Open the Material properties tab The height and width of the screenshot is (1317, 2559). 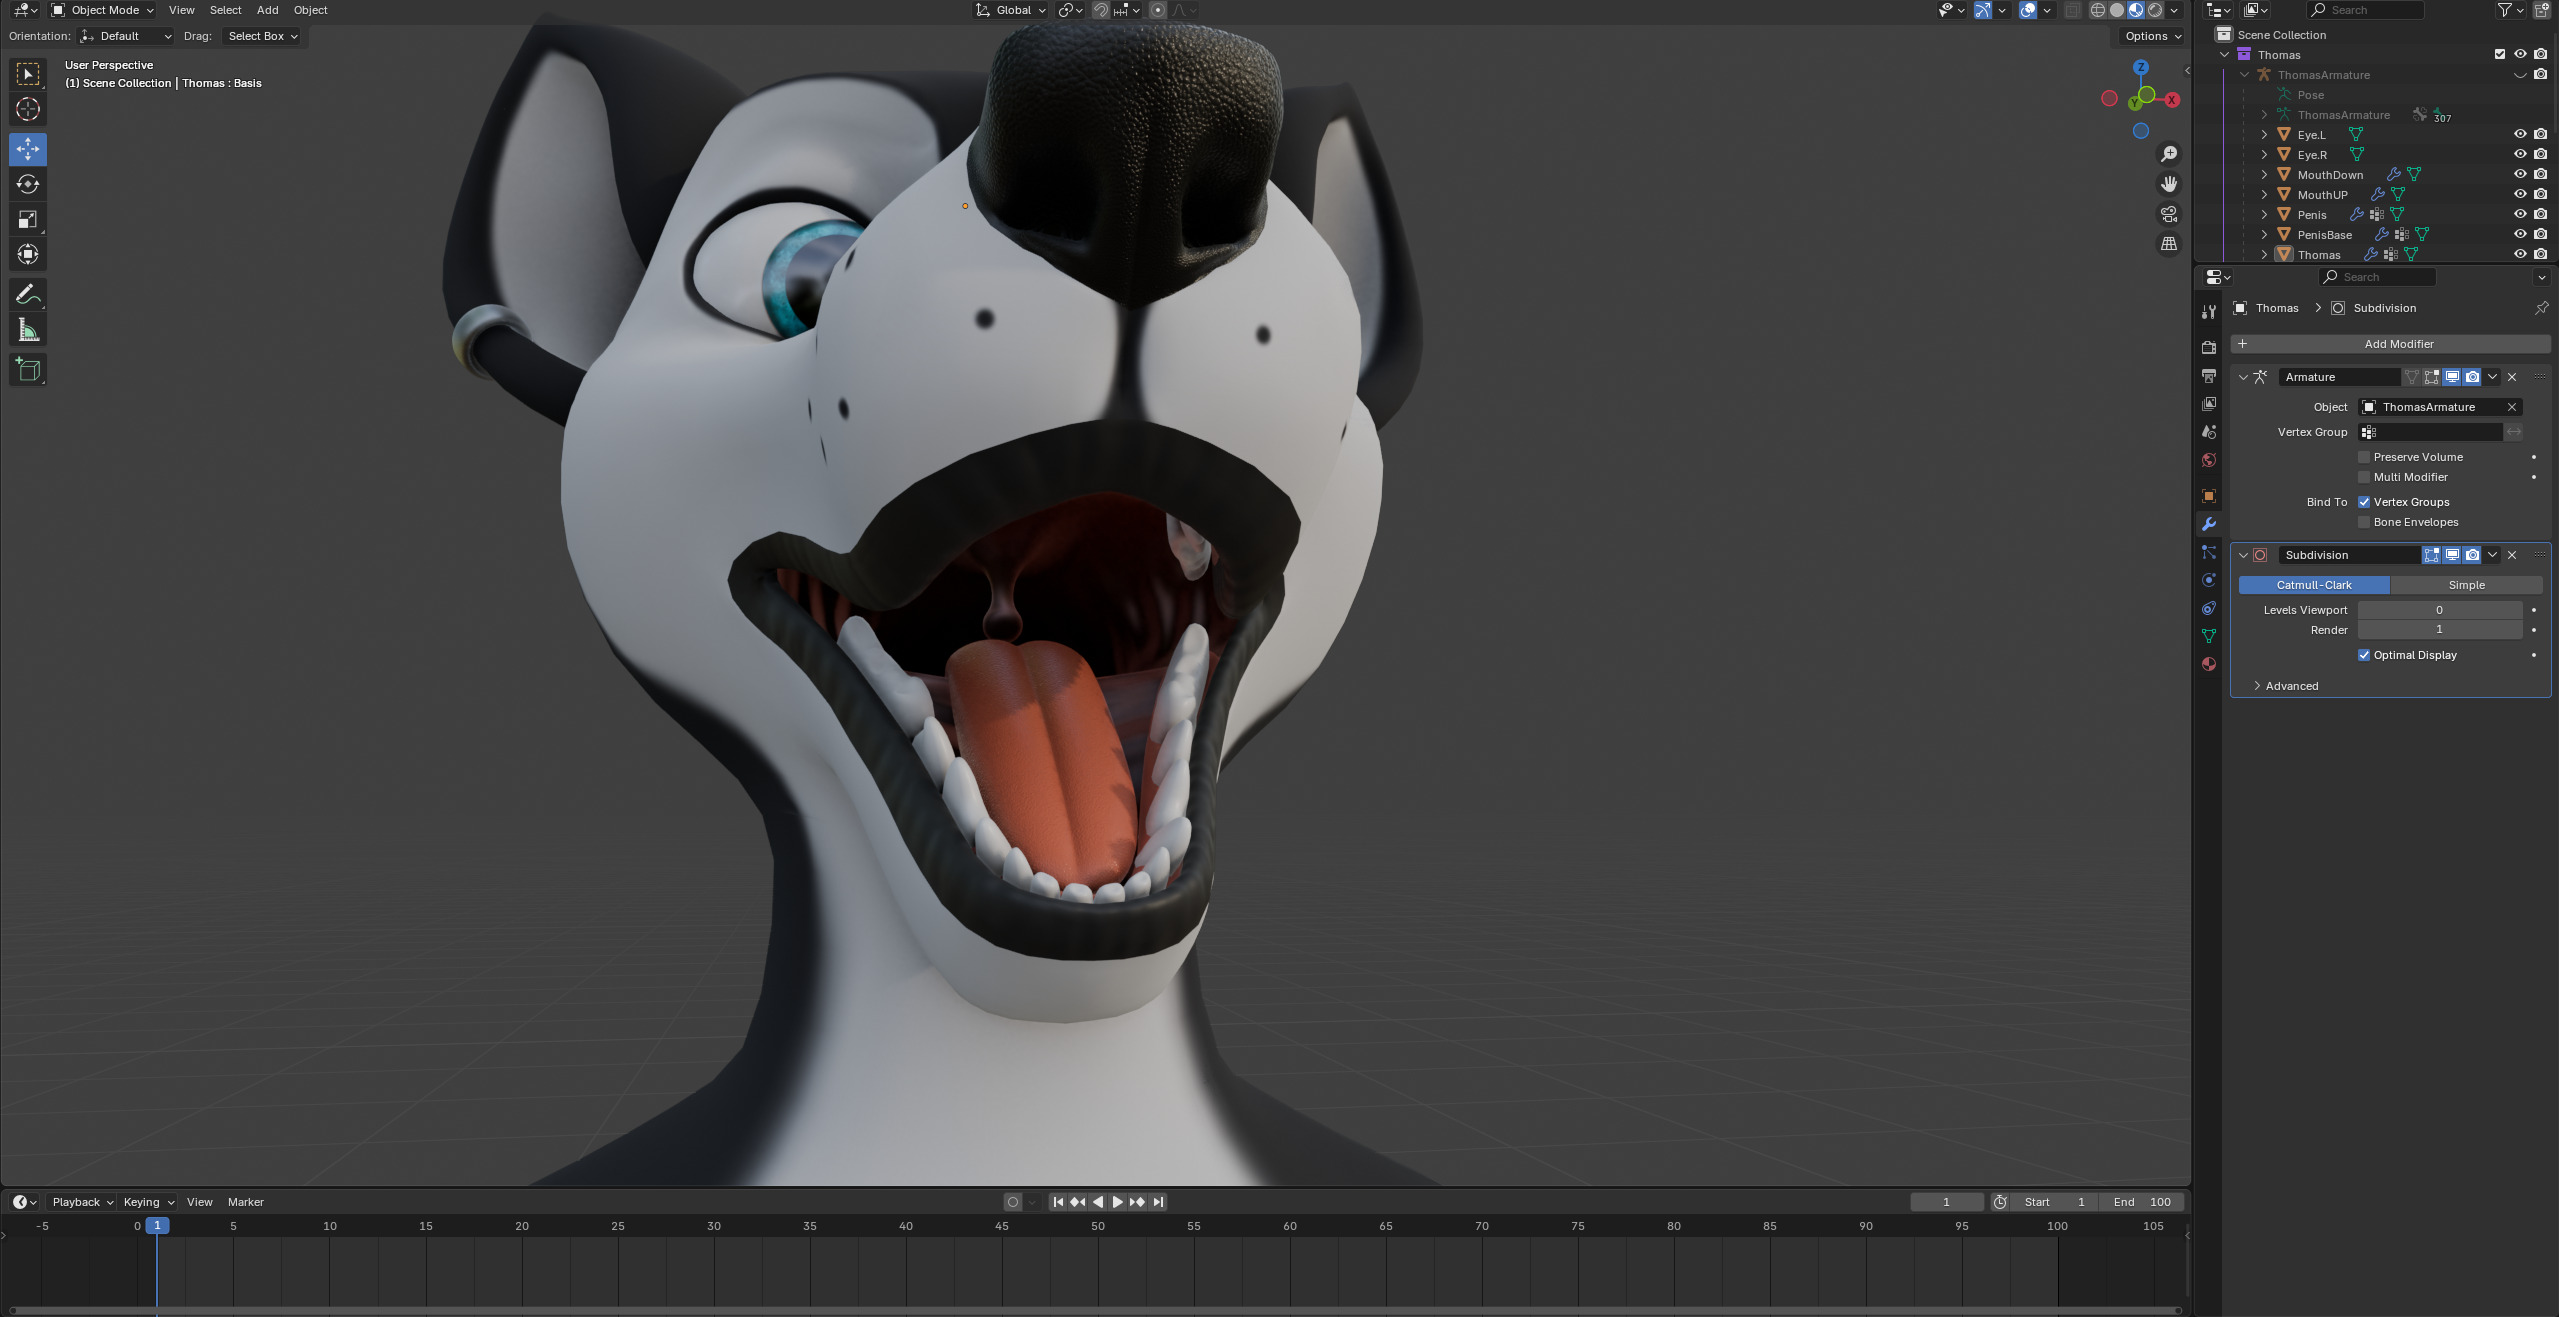pos(2209,664)
